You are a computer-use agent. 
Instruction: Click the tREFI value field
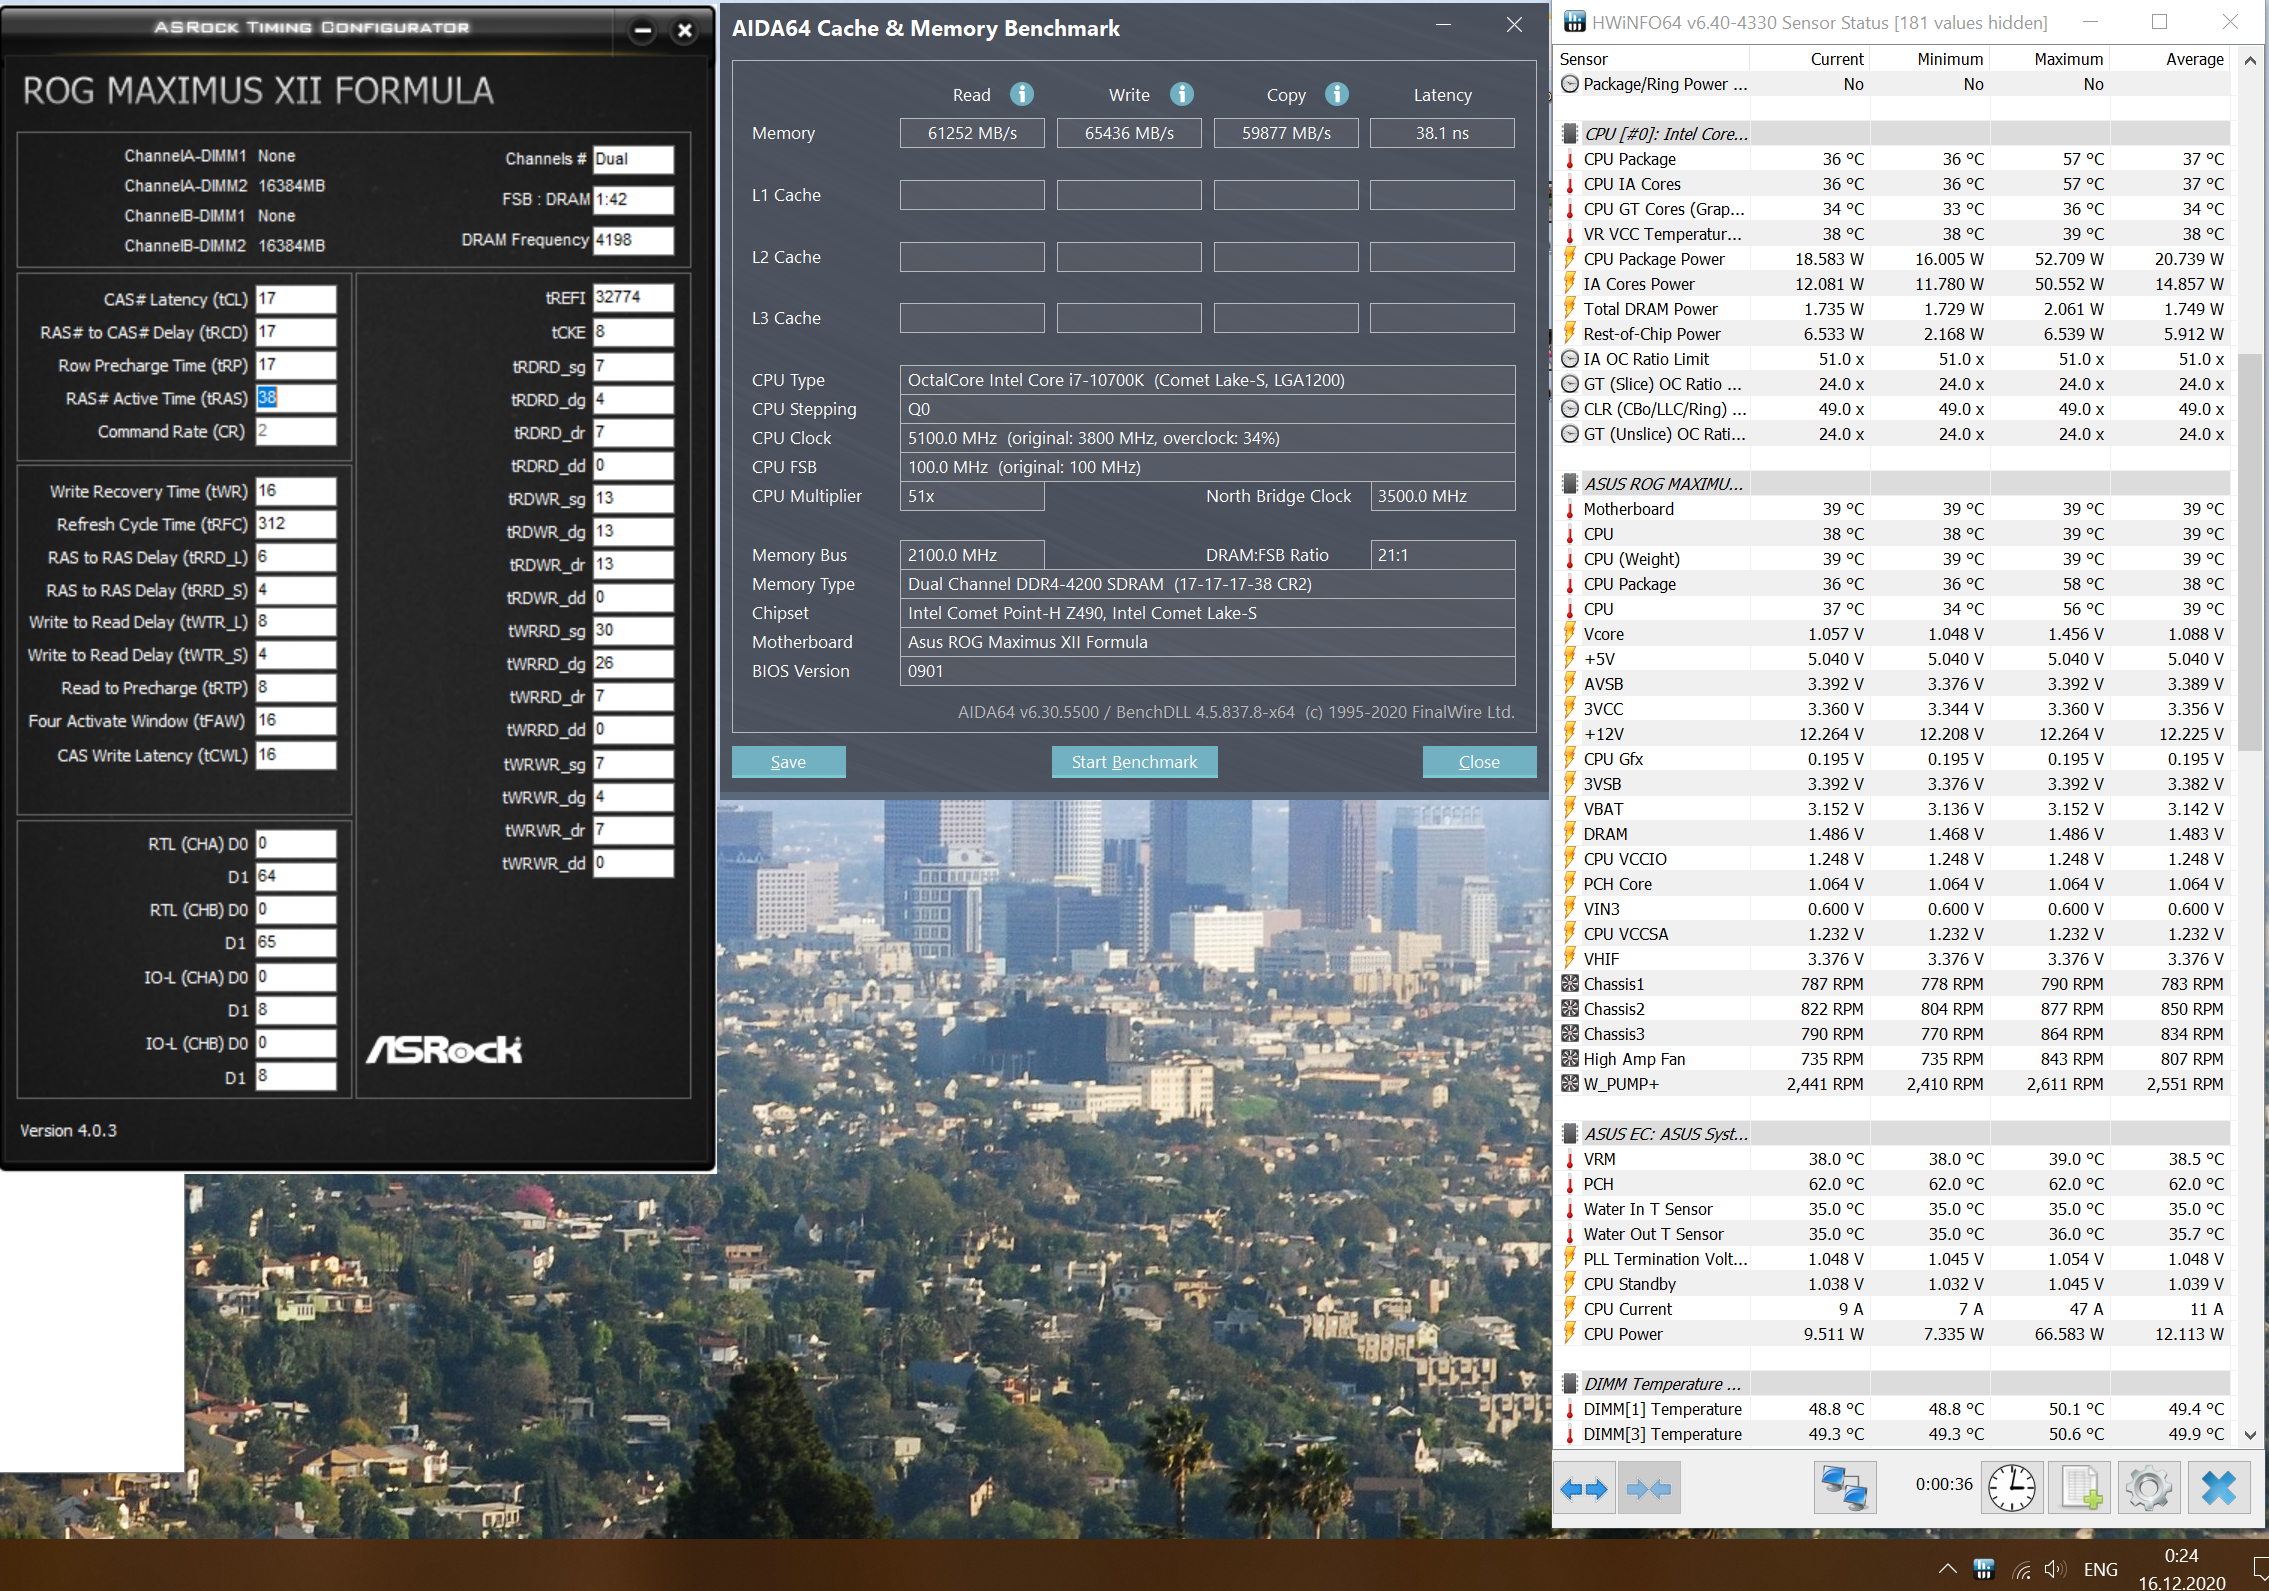pos(632,297)
